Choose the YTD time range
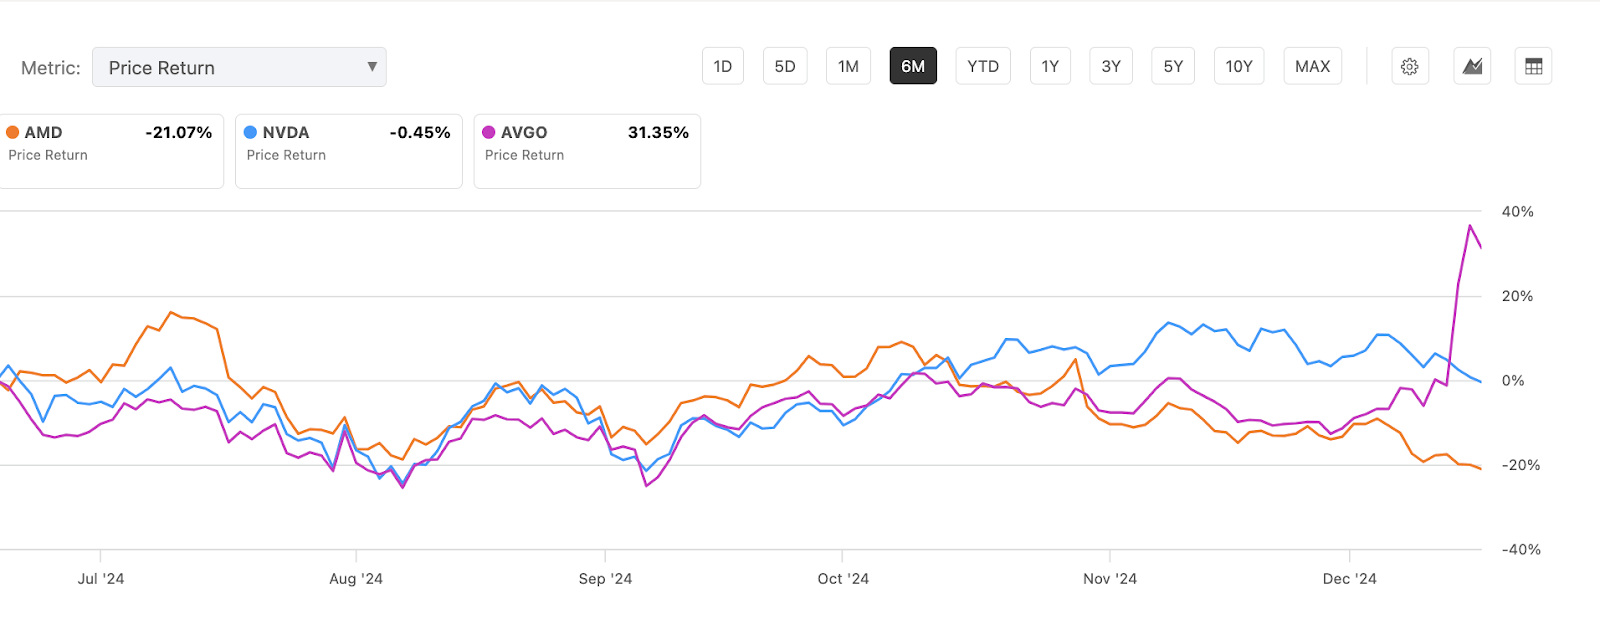Screen dimensions: 1600x619 click(x=983, y=67)
